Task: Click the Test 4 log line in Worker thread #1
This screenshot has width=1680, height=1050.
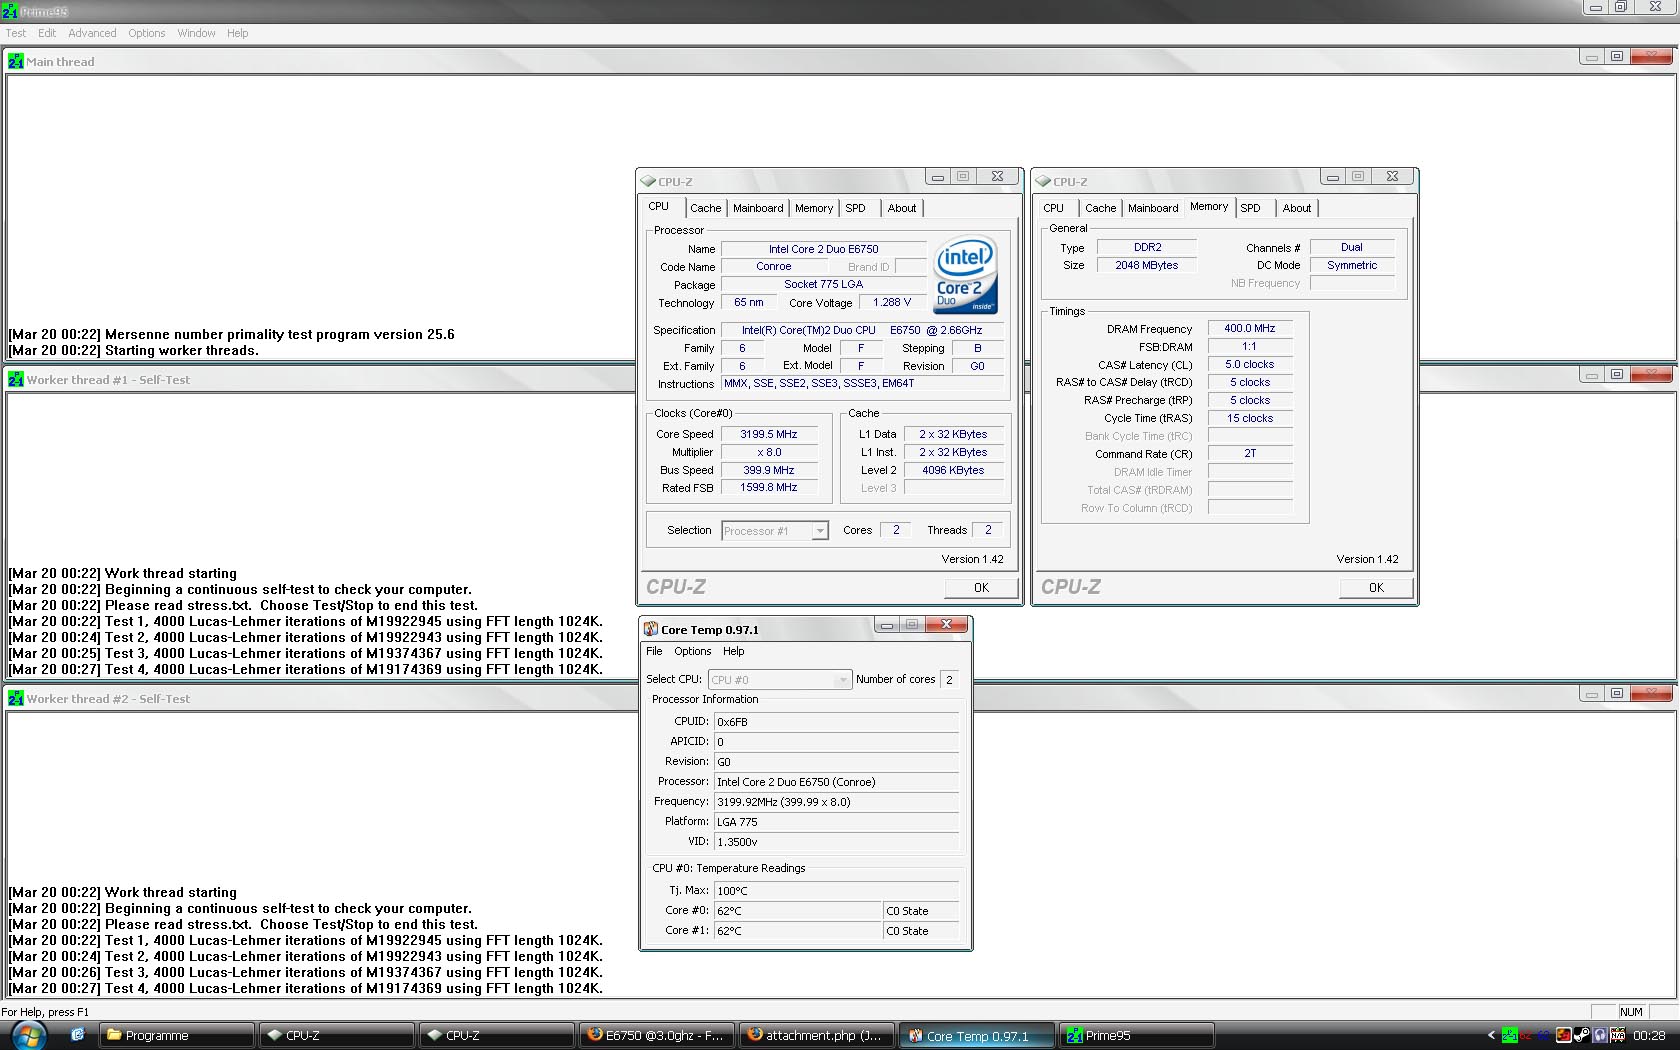Action: [x=306, y=670]
